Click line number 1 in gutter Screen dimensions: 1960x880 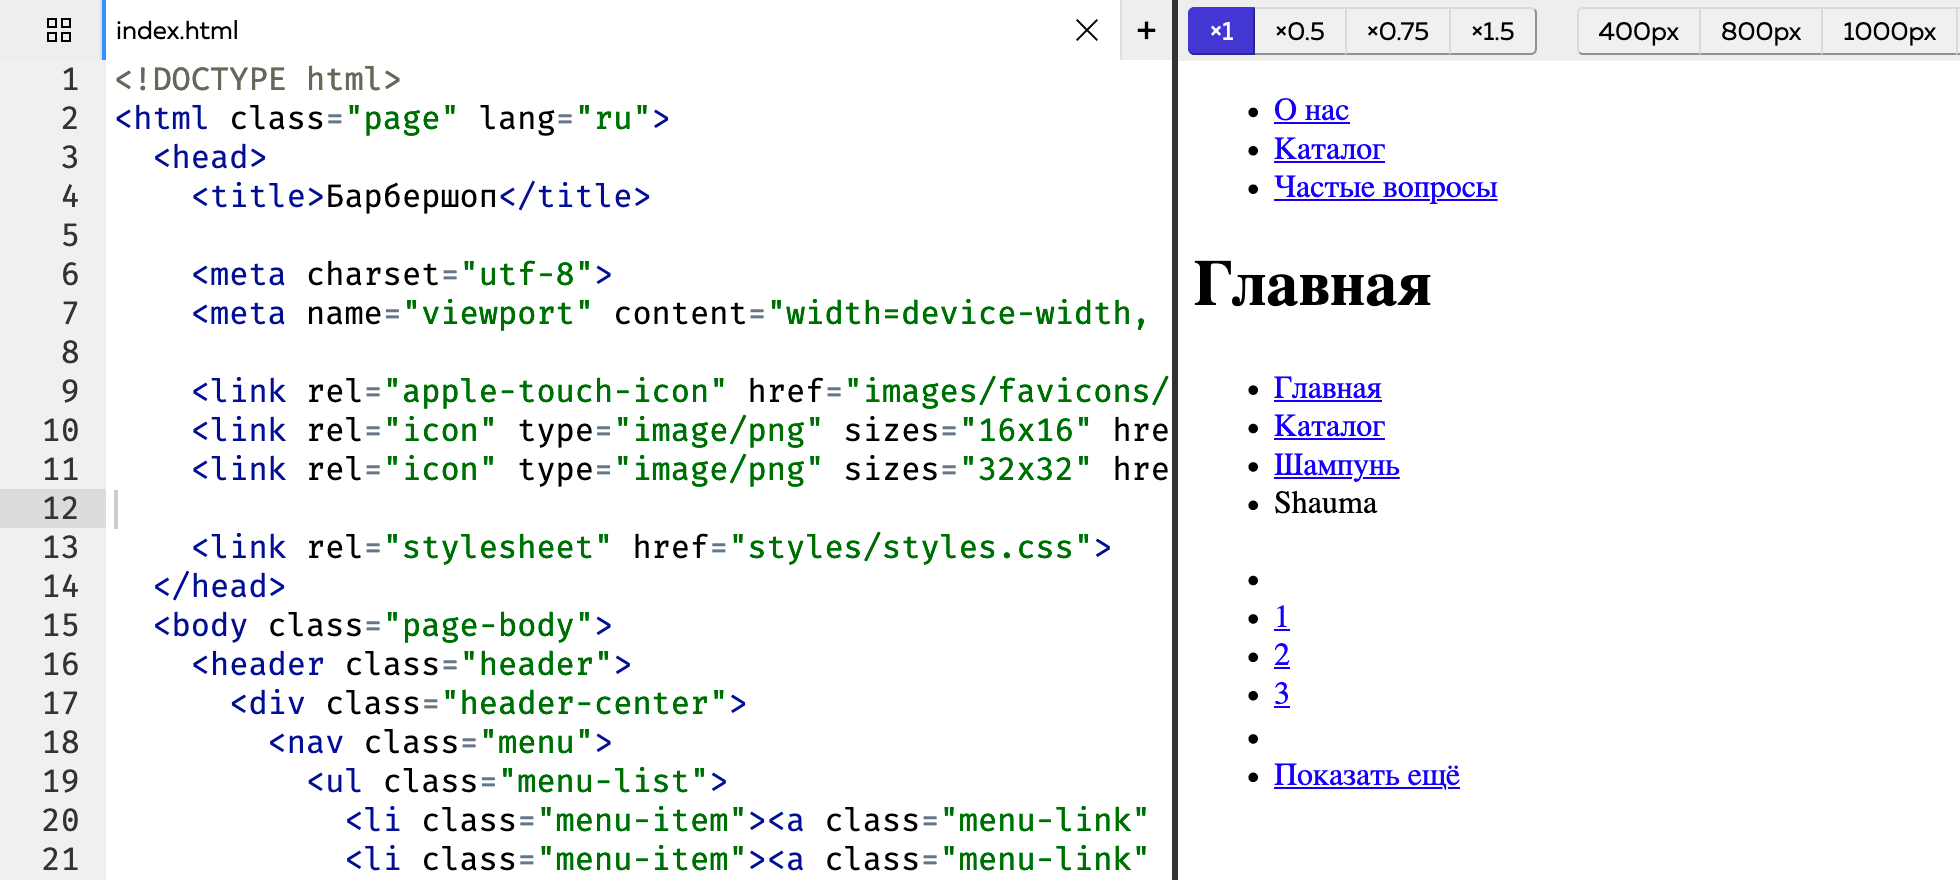click(x=70, y=79)
